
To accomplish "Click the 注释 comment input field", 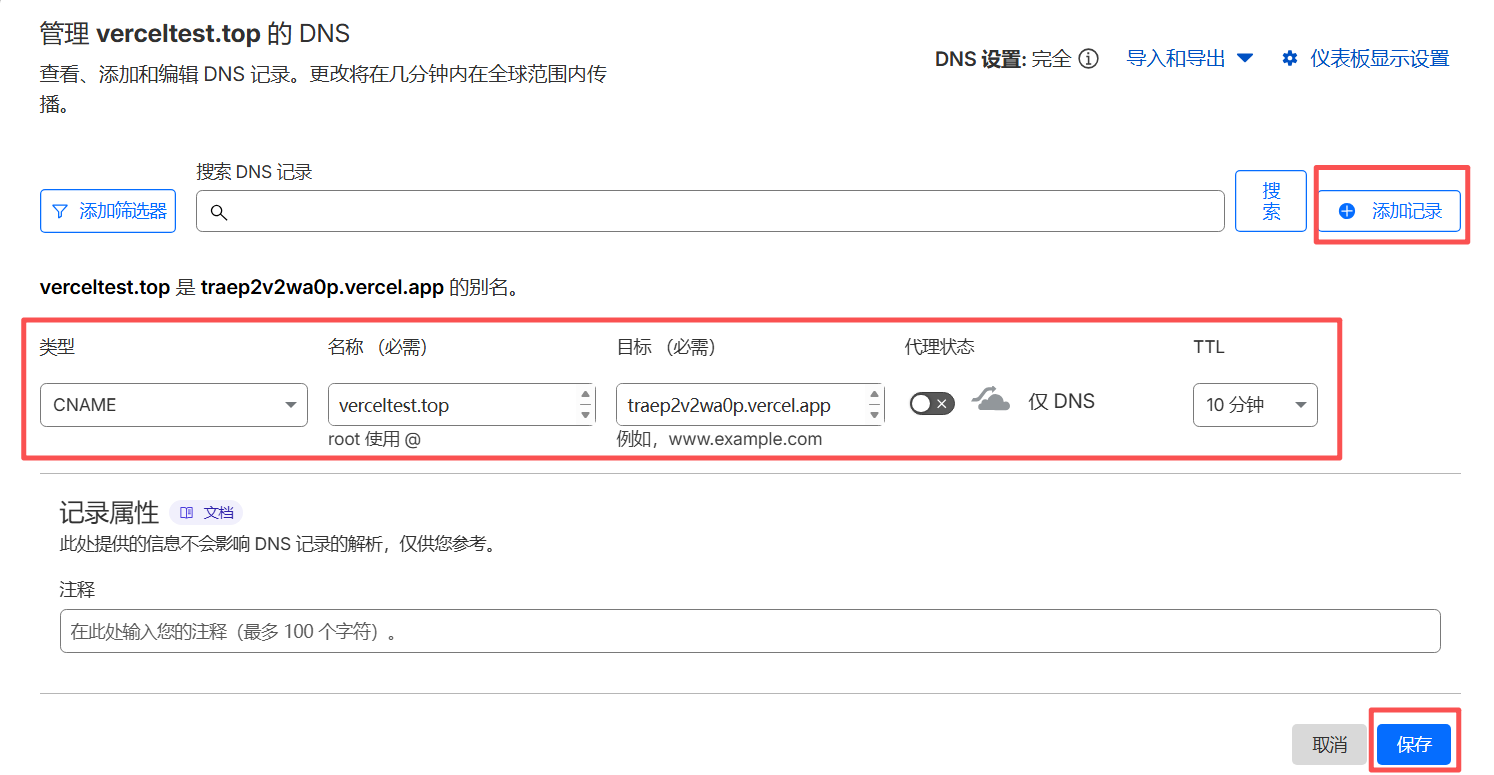I will point(750,631).
